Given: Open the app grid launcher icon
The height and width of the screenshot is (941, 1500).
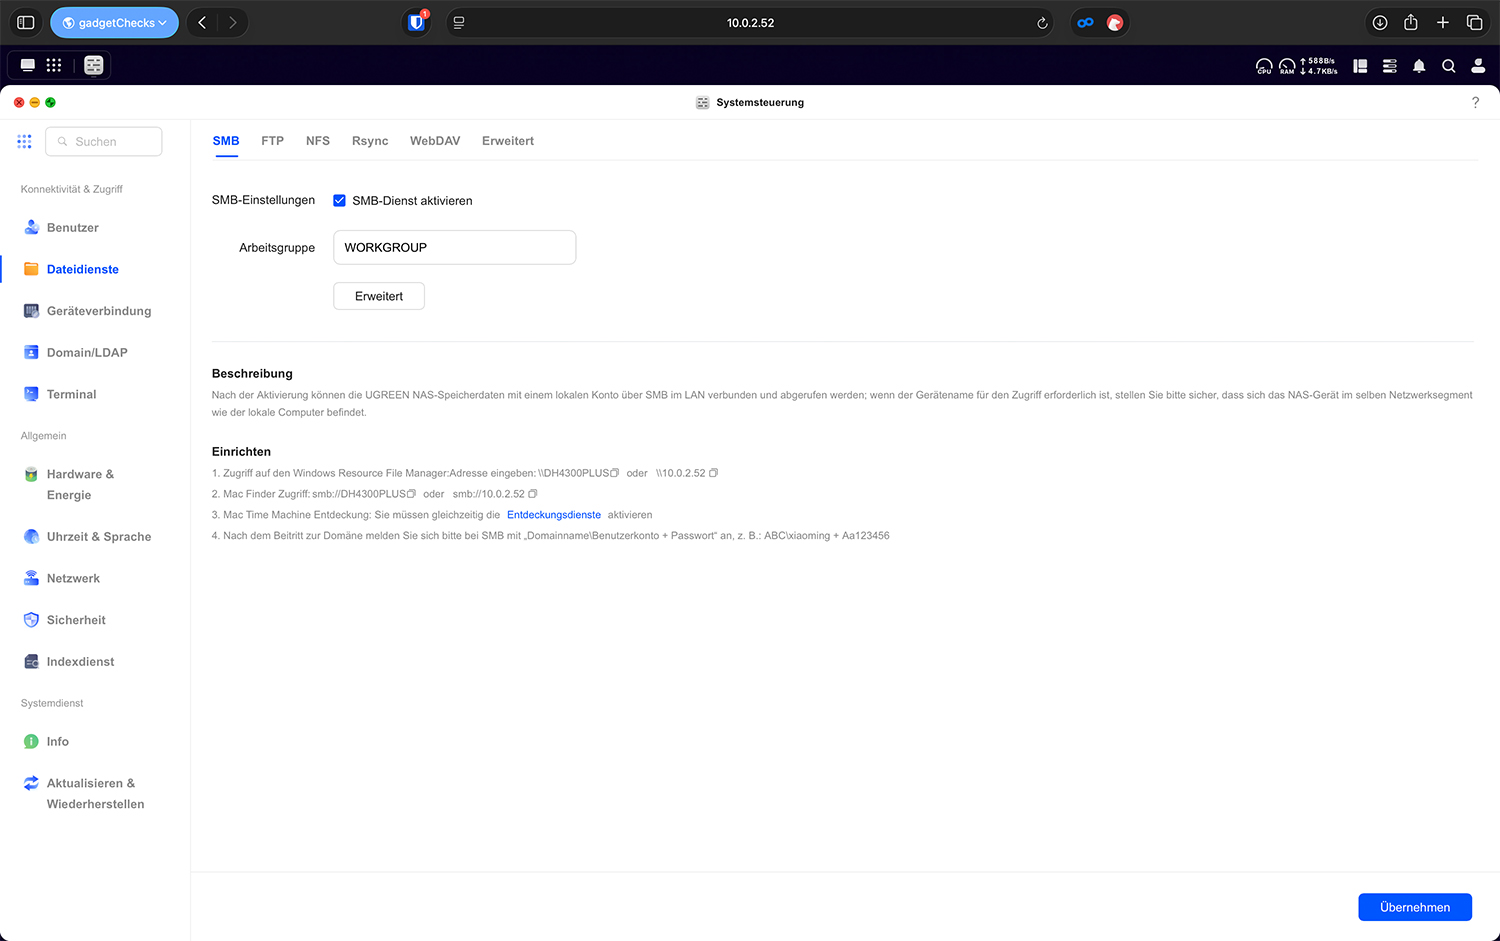Looking at the screenshot, I should pos(54,65).
